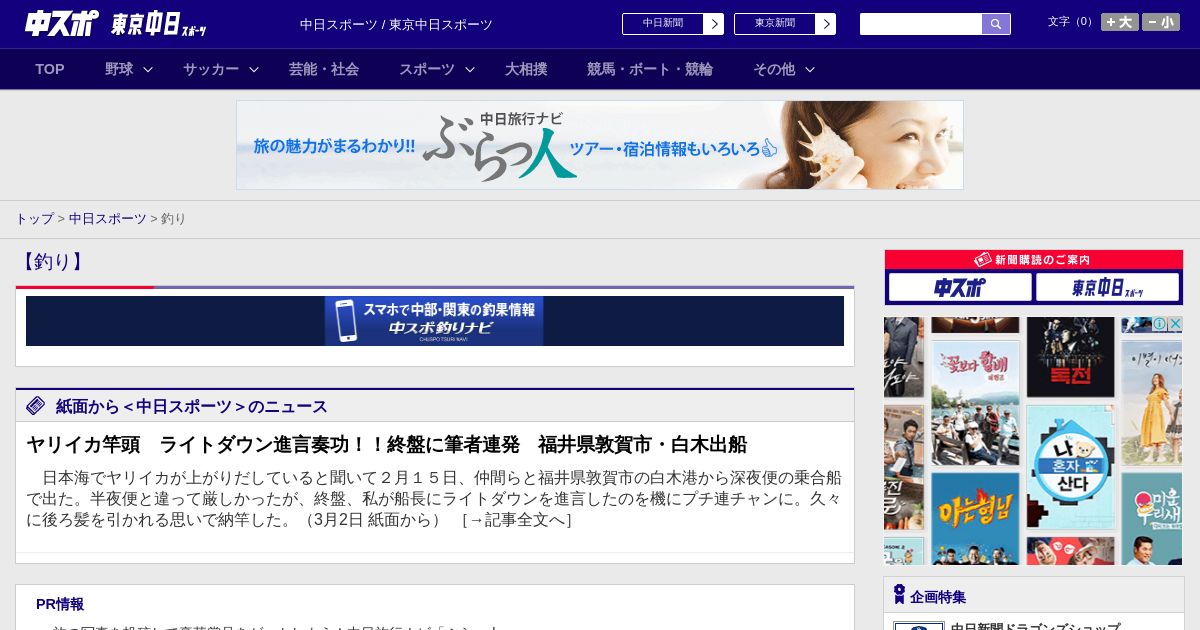Viewport: 1200px width, 630px height.
Task: Open the 野球 menu item
Action: click(x=119, y=69)
